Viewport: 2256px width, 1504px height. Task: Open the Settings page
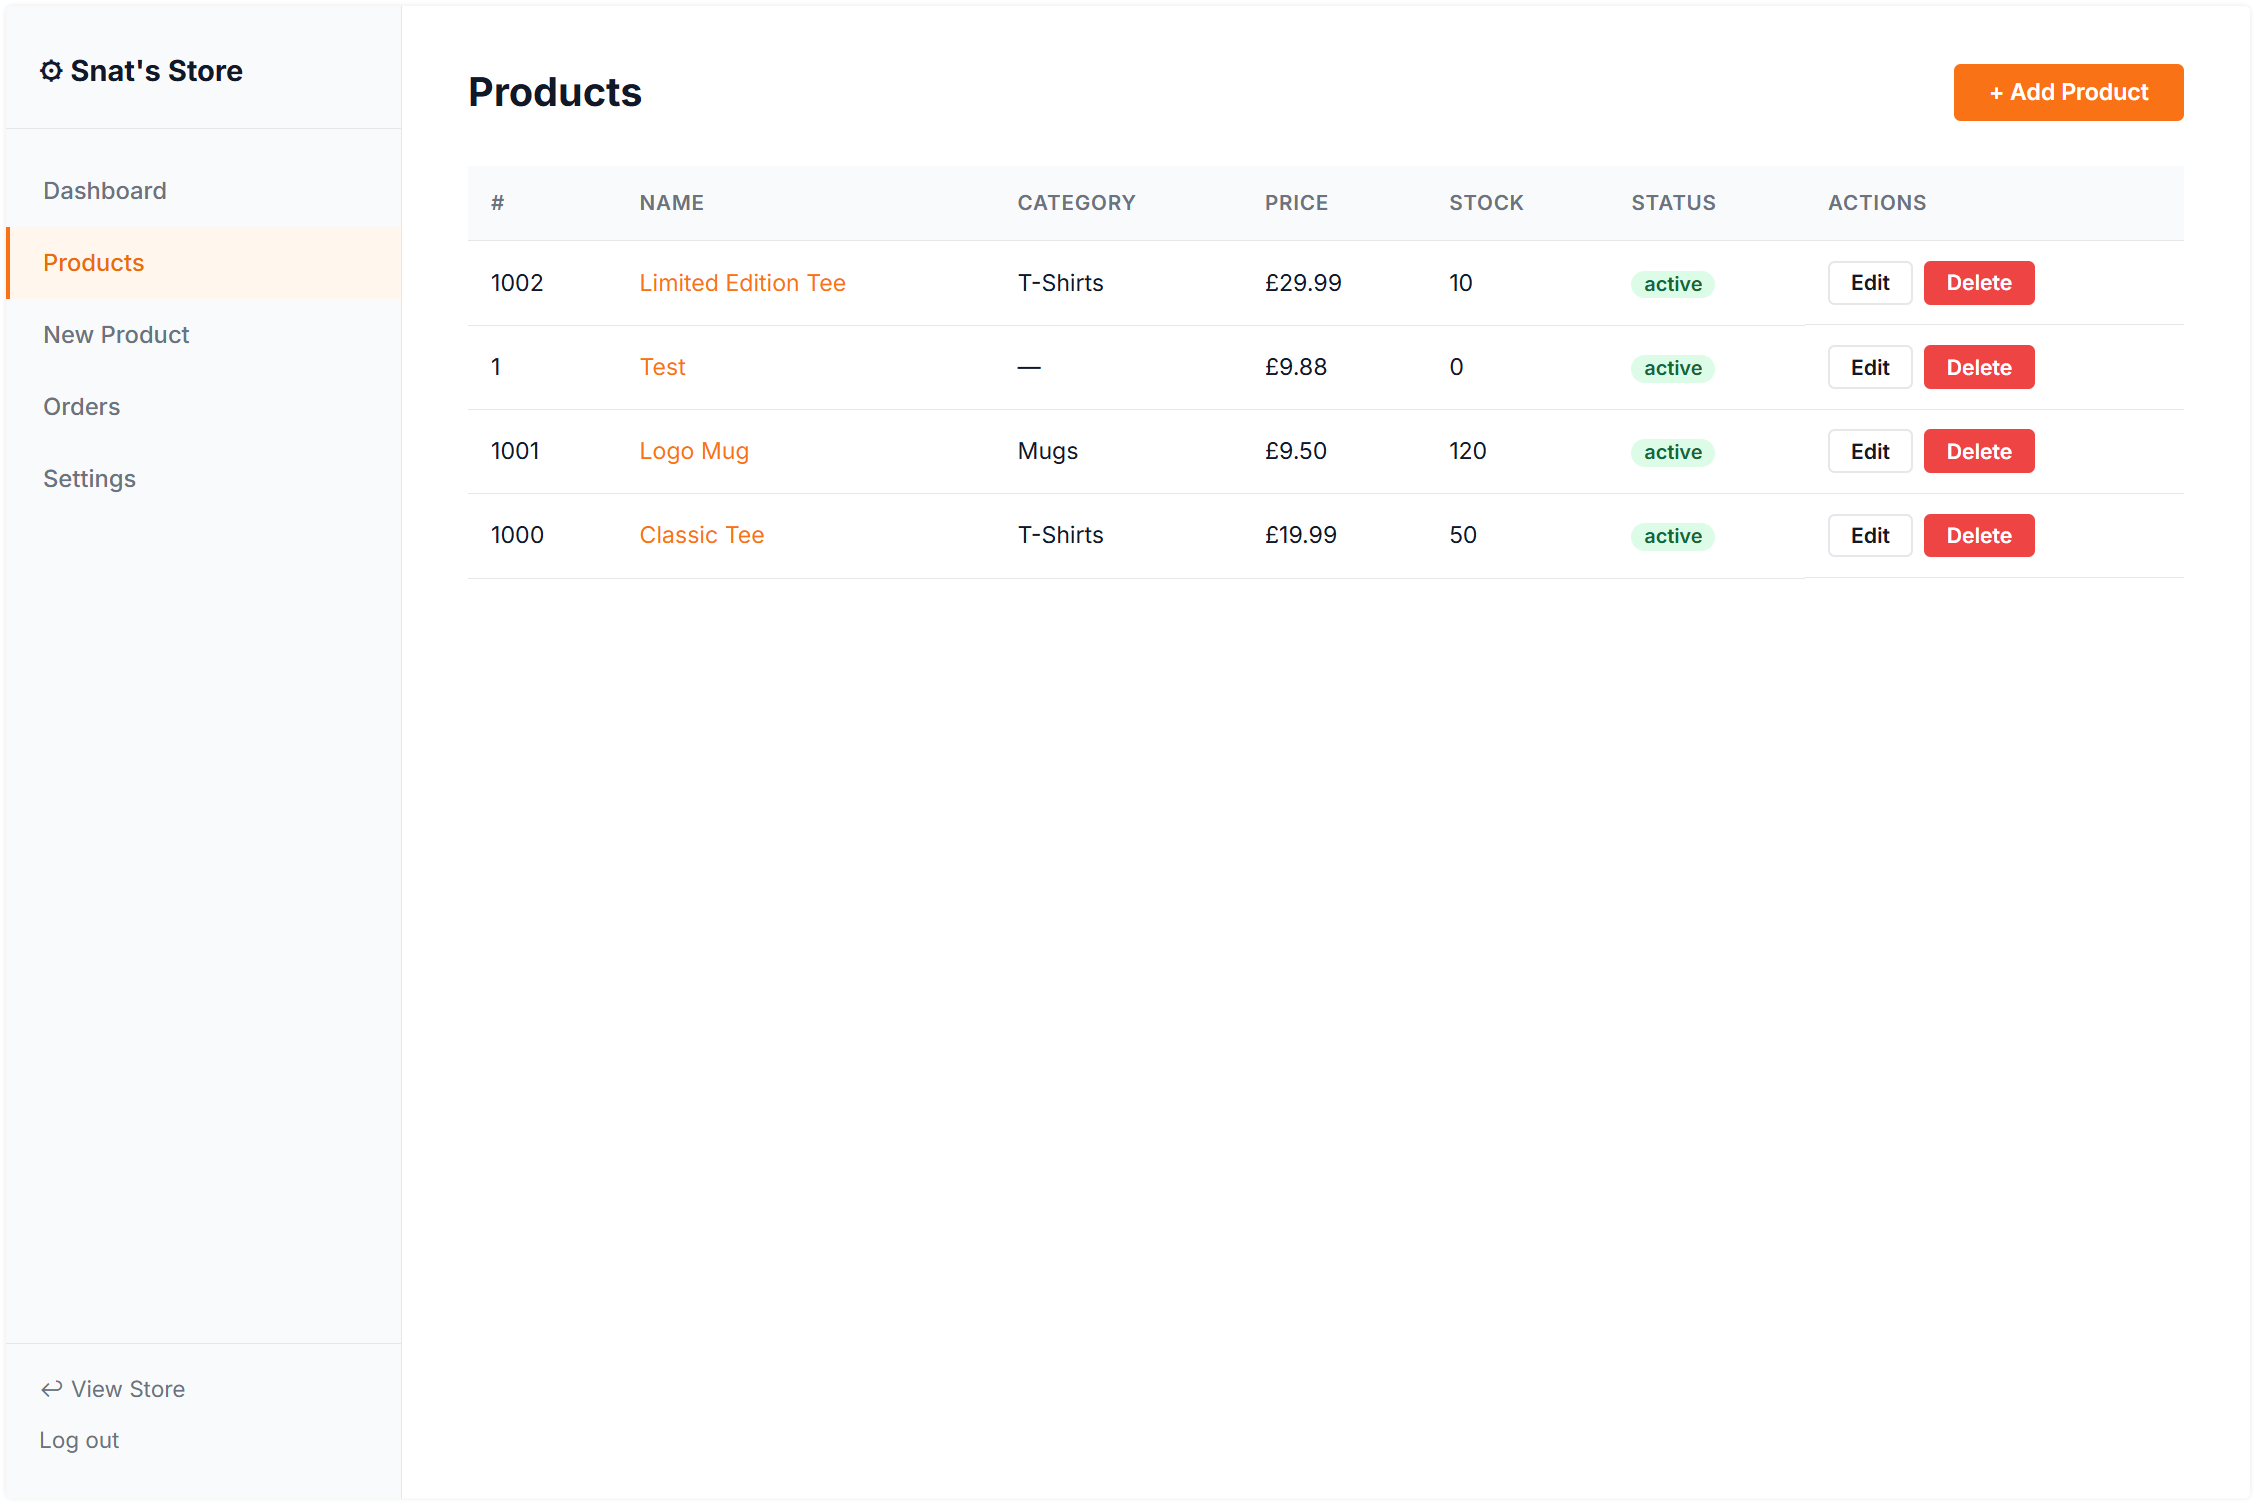[x=89, y=478]
